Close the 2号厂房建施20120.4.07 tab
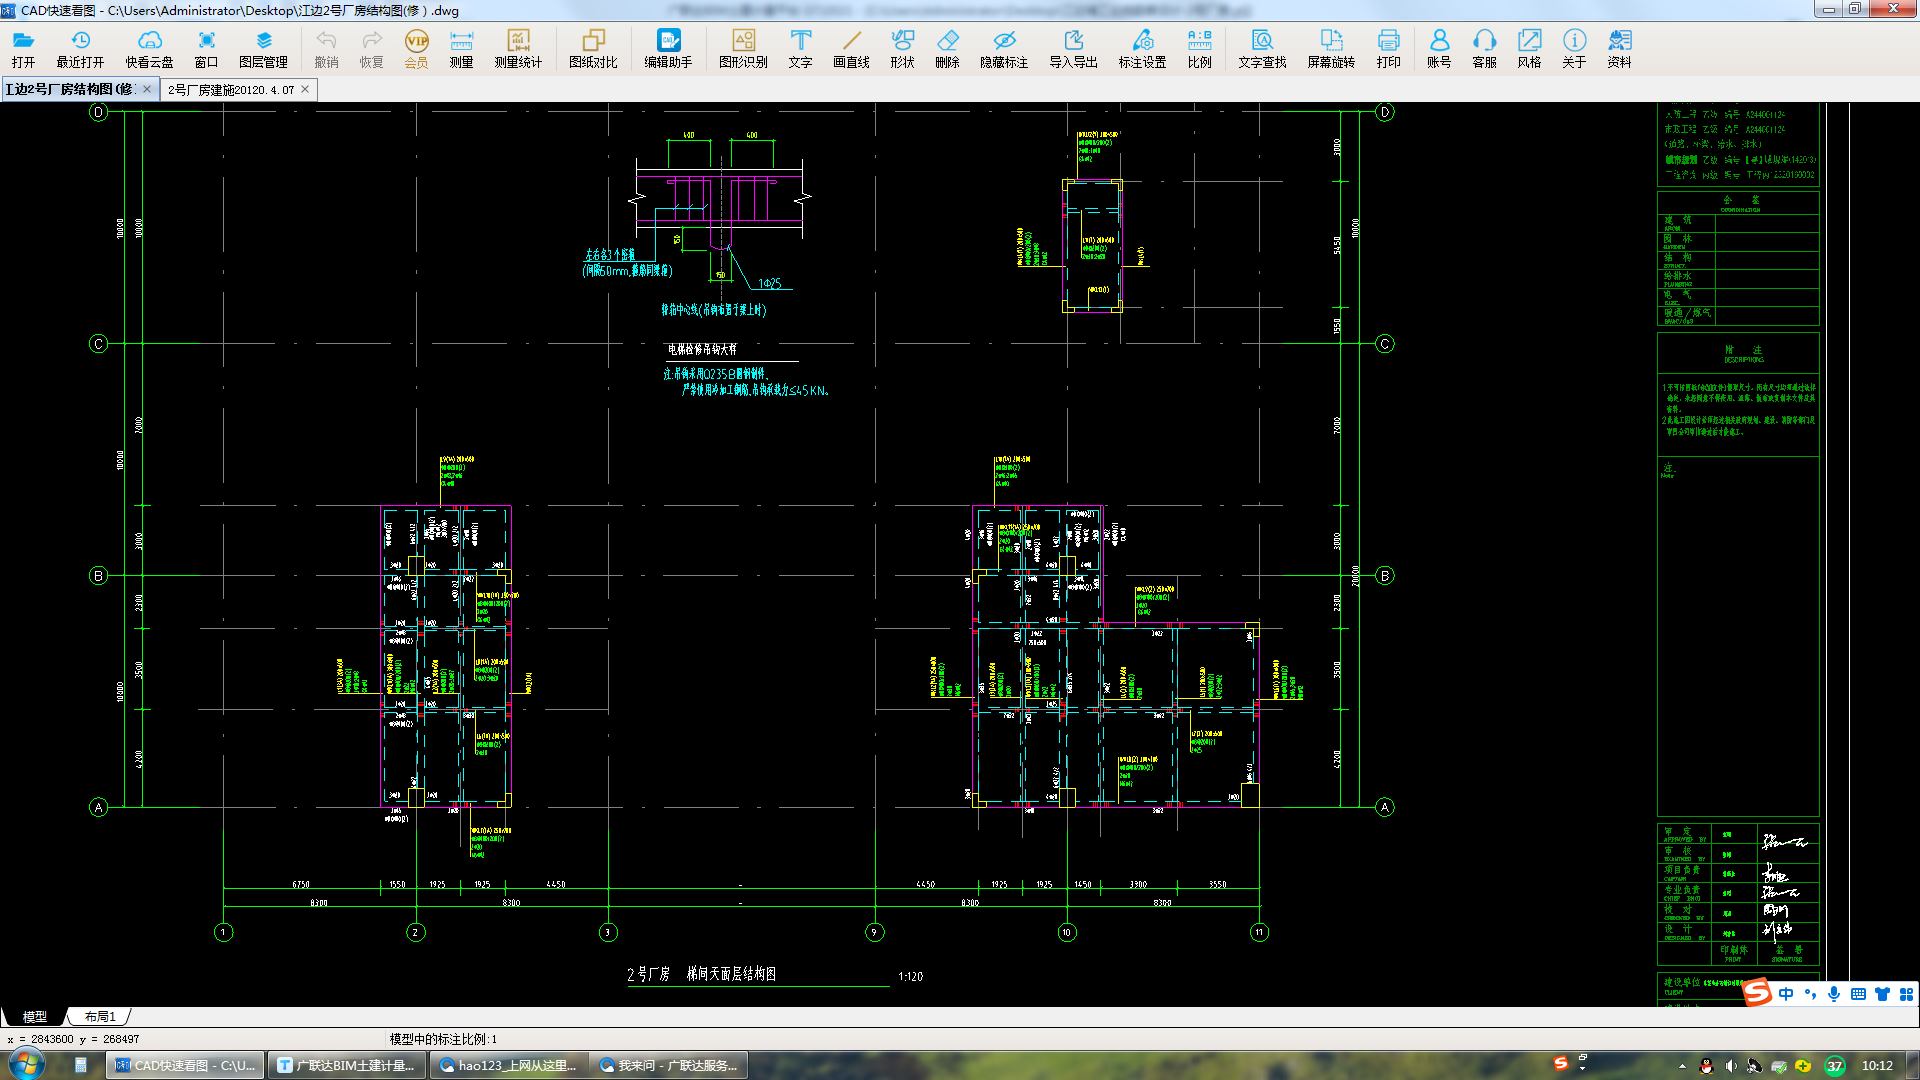This screenshot has height=1080, width=1920. (306, 89)
